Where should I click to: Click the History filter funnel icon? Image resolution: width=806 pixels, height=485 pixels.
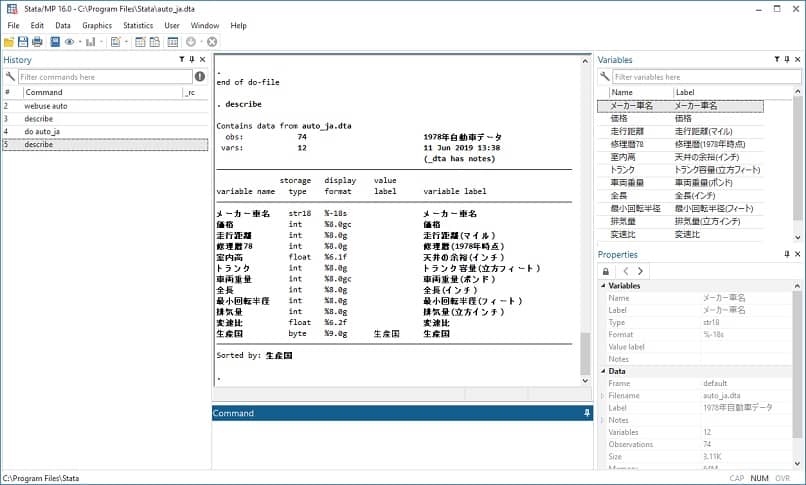click(181, 60)
